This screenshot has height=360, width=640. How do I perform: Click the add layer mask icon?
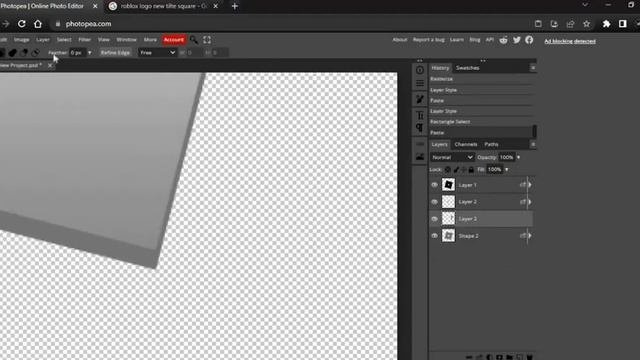[499, 357]
